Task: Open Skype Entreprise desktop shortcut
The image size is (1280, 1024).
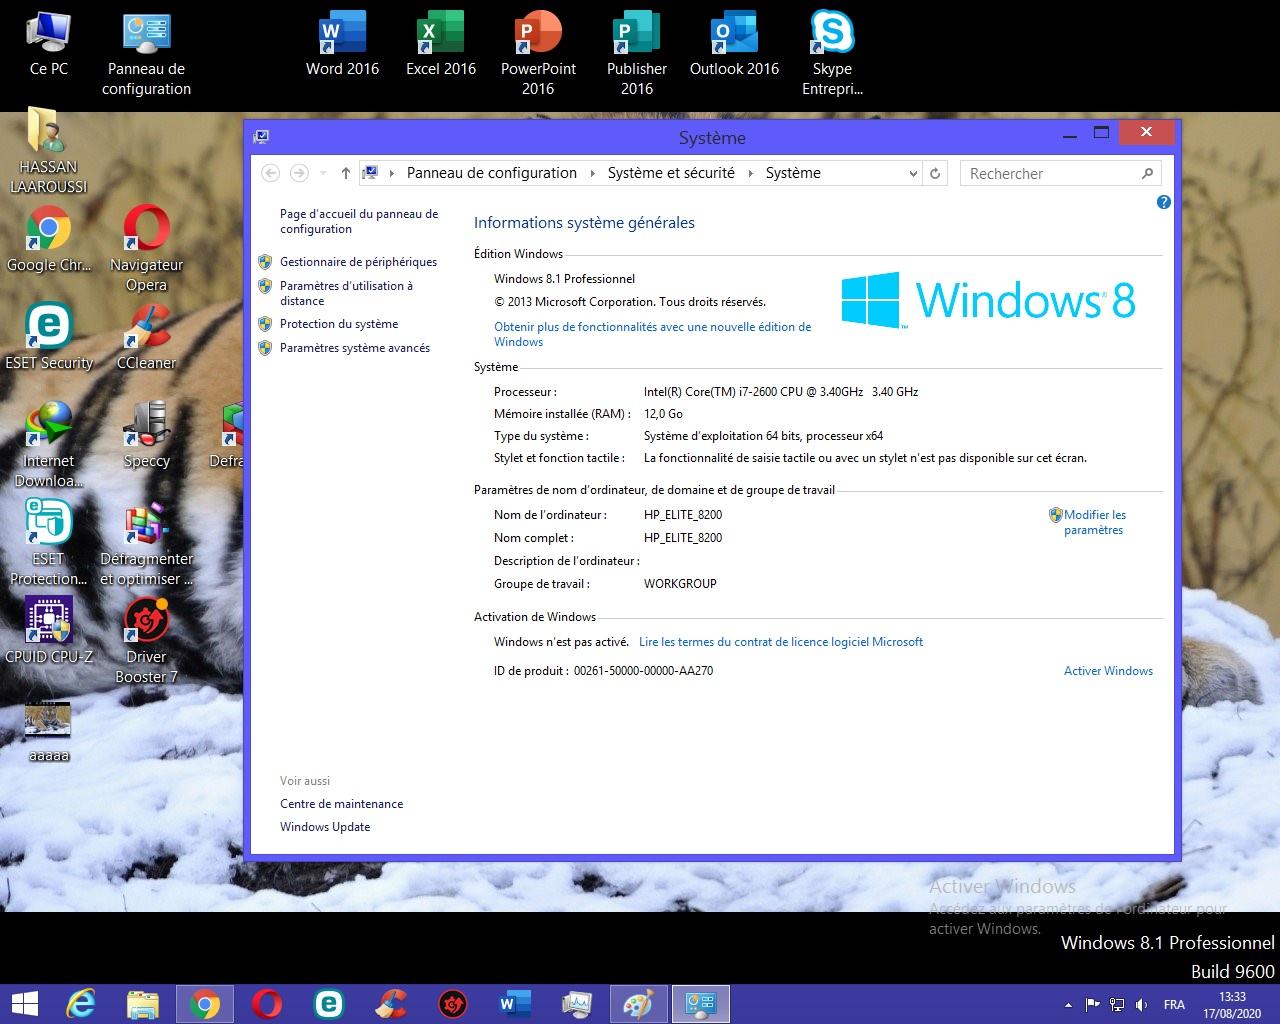Action: (x=832, y=54)
